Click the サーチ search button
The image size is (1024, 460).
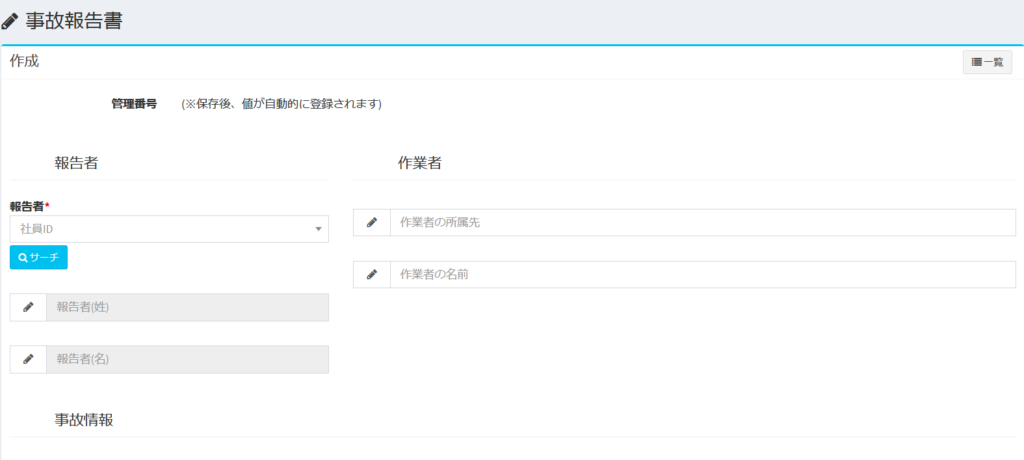[39, 257]
